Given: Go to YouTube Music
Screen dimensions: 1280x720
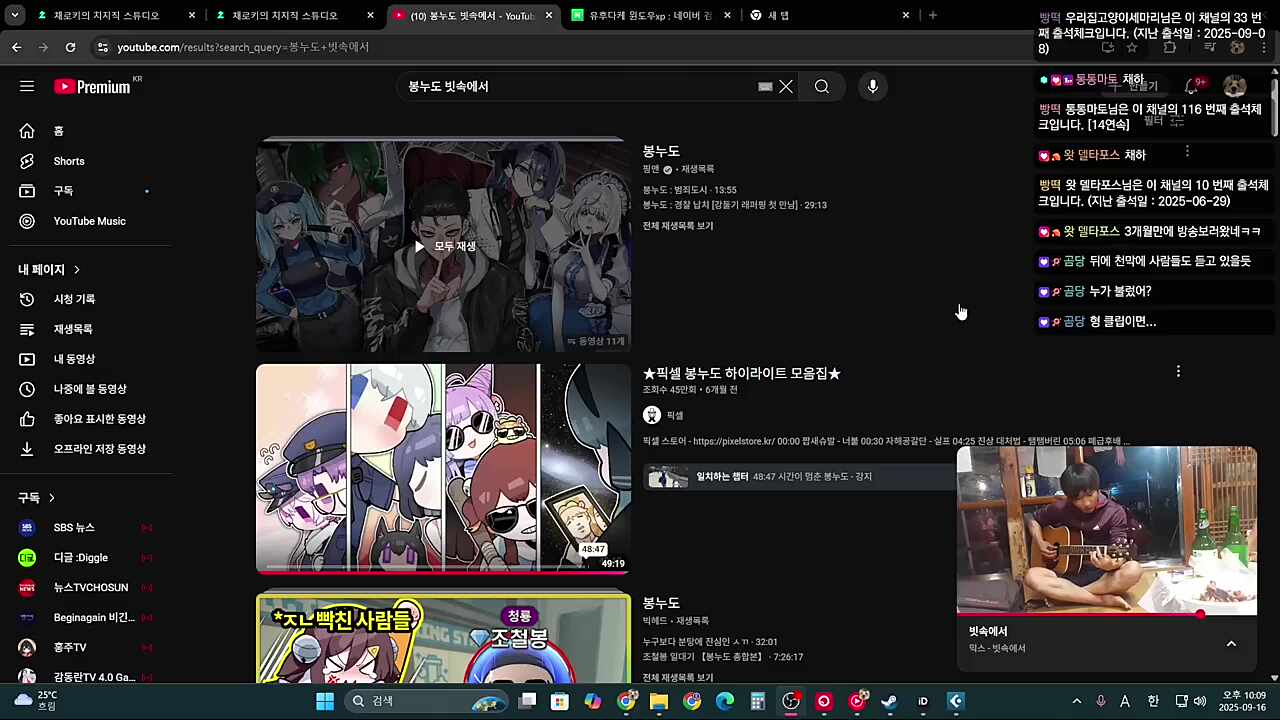Looking at the screenshot, I should (x=89, y=221).
